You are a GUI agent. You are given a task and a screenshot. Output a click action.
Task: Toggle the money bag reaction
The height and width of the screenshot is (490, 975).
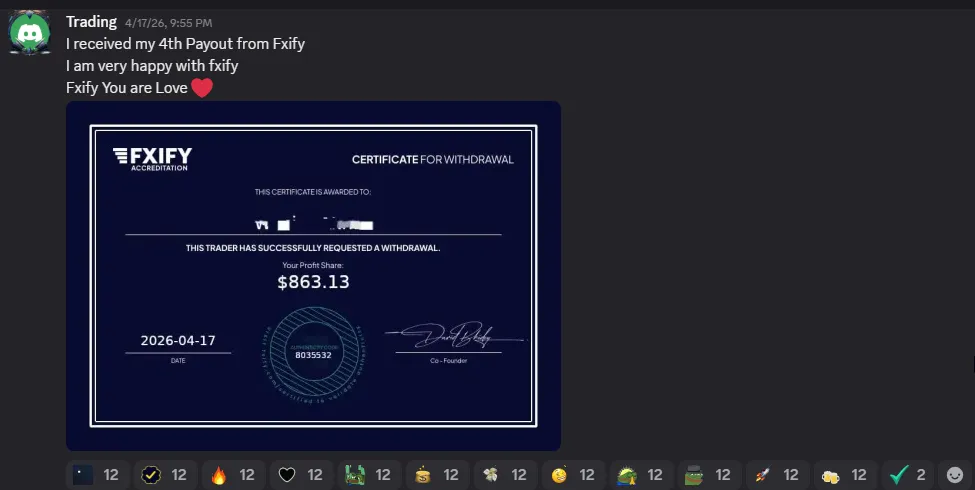point(437,475)
